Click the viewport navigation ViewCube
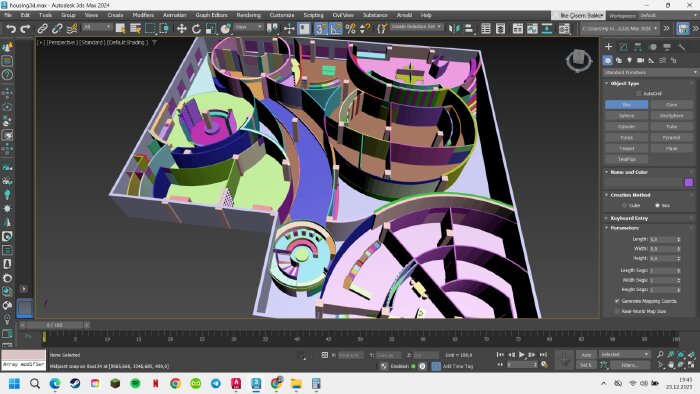 [x=579, y=60]
